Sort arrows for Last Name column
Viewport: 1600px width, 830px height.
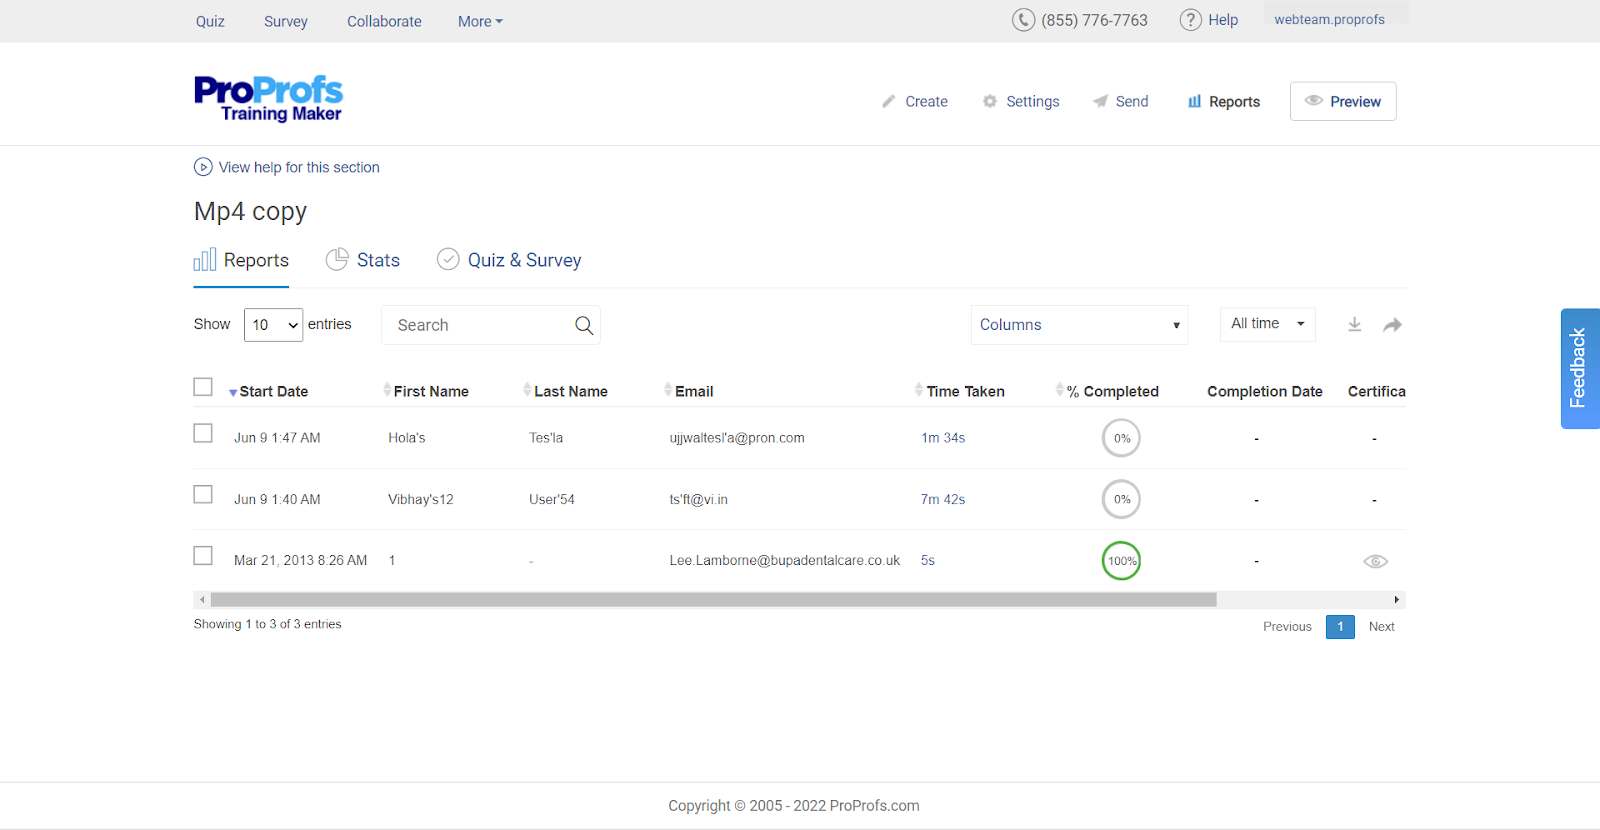(x=527, y=390)
